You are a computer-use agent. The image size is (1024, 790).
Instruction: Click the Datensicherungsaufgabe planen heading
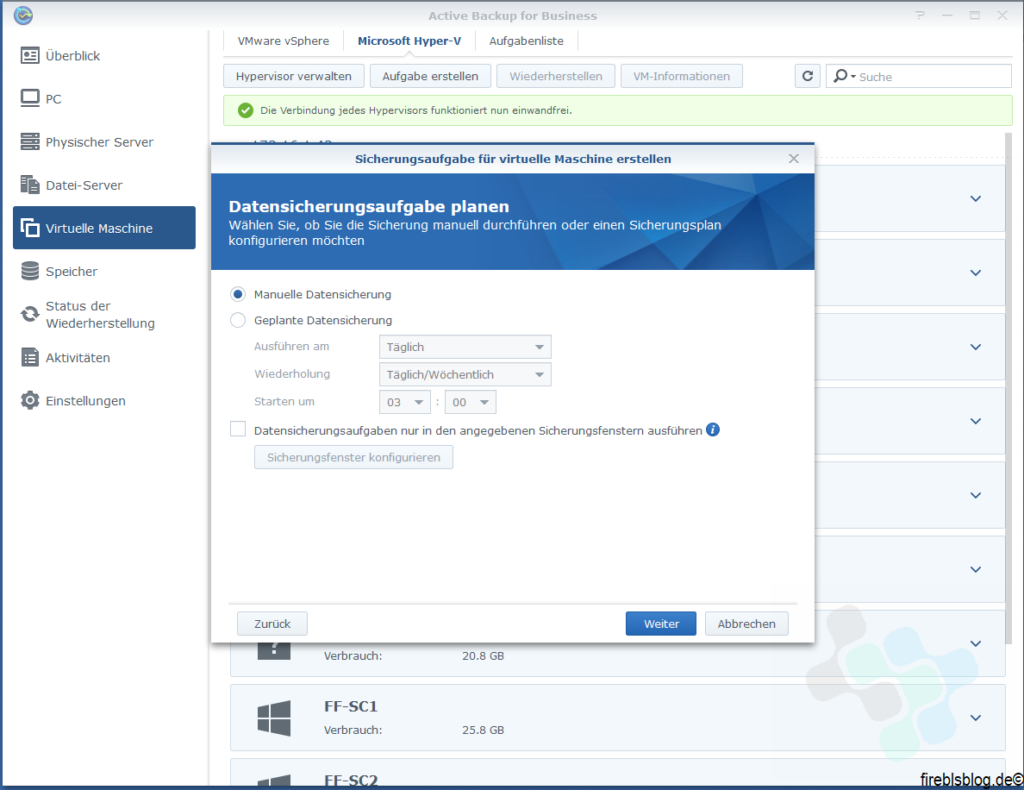pyautogui.click(x=369, y=206)
